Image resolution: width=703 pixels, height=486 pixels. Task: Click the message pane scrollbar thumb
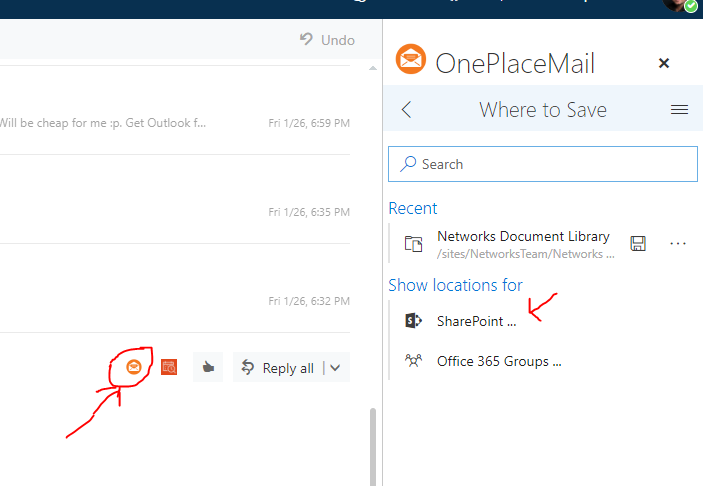pyautogui.click(x=373, y=447)
